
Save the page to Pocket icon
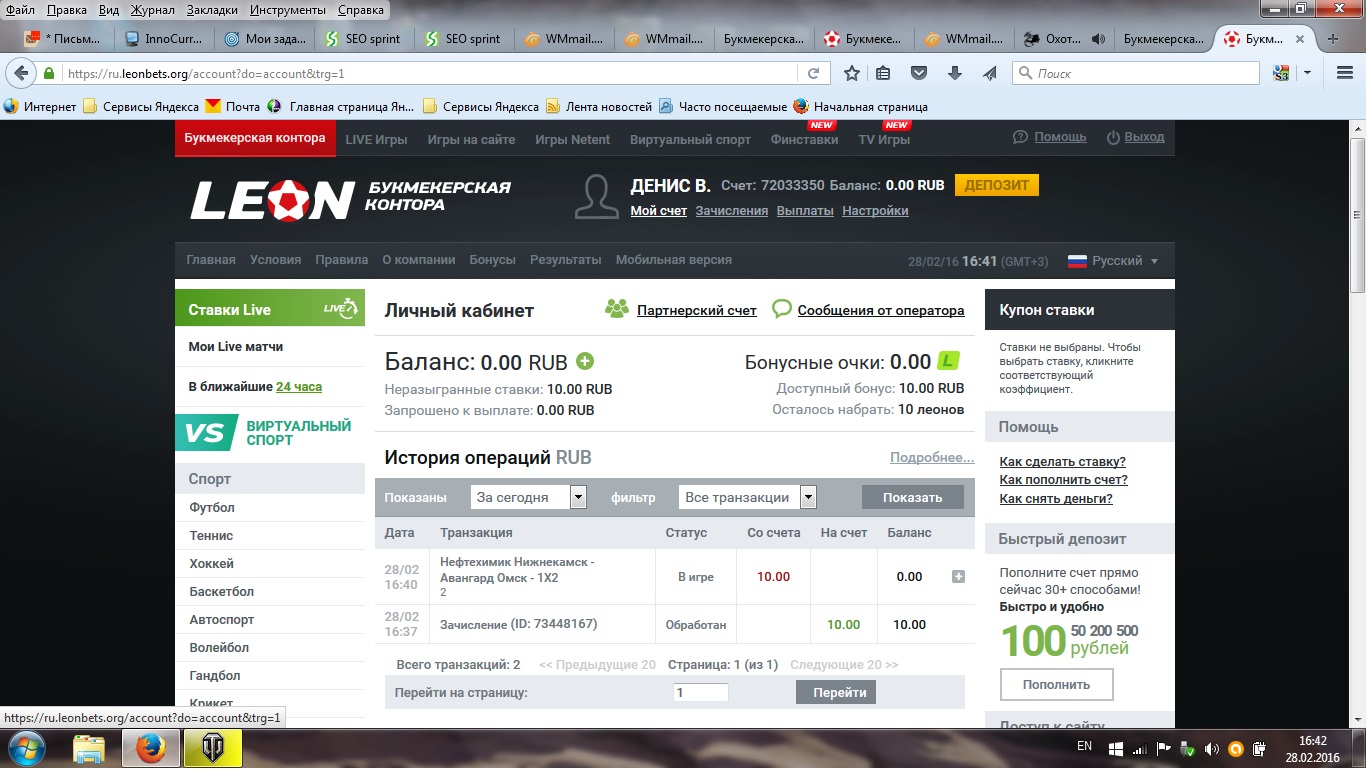(918, 73)
